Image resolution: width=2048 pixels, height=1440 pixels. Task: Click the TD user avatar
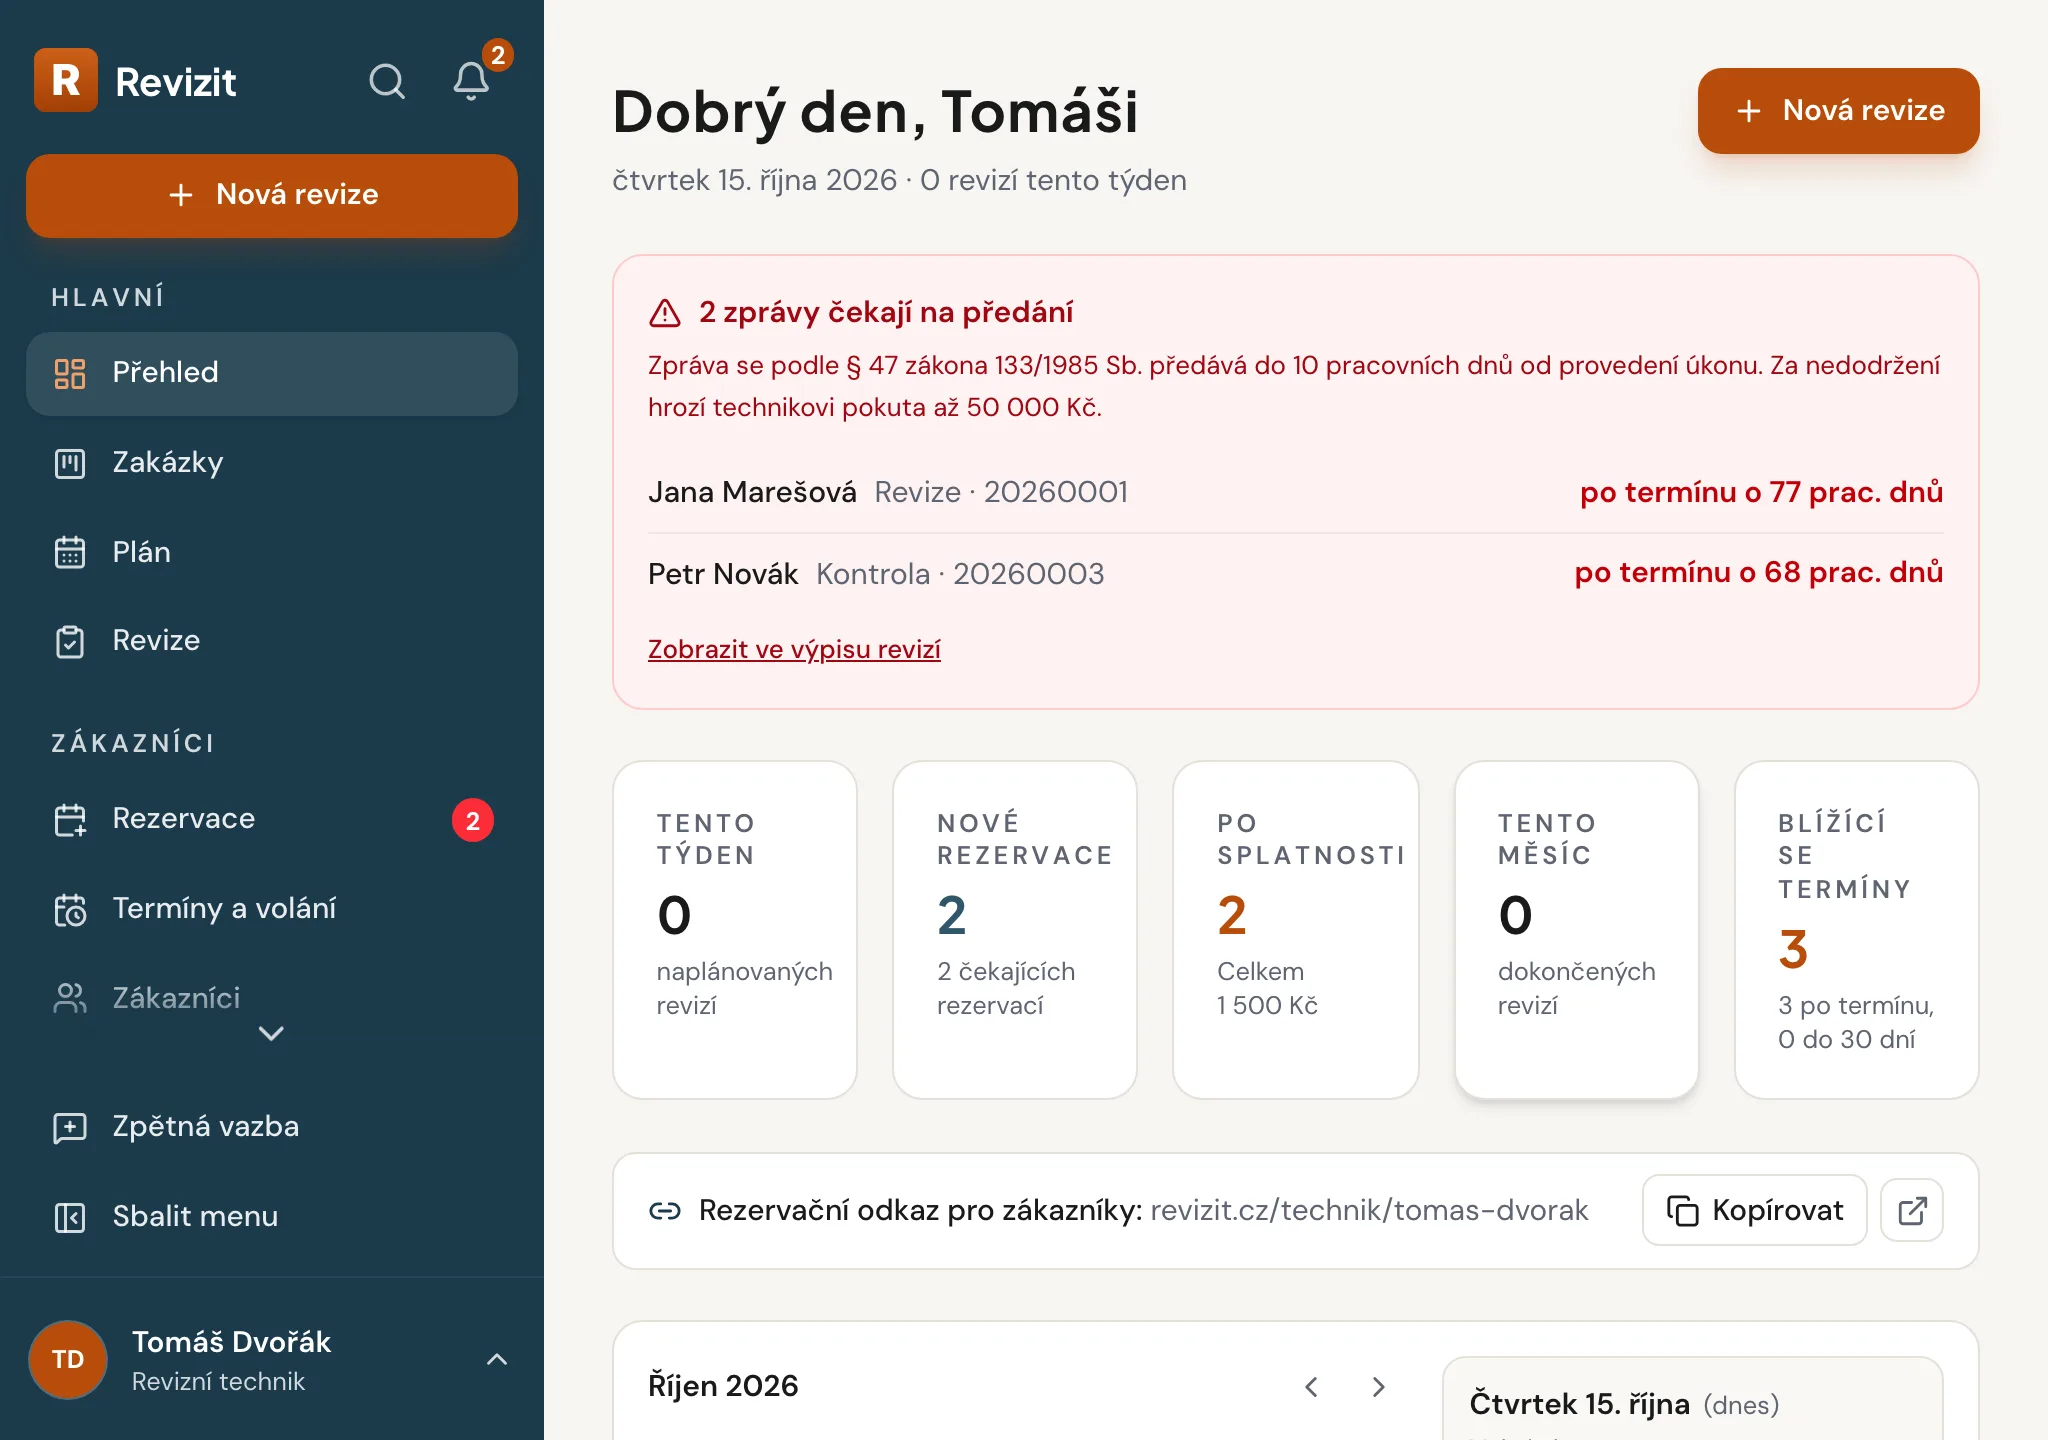click(68, 1359)
